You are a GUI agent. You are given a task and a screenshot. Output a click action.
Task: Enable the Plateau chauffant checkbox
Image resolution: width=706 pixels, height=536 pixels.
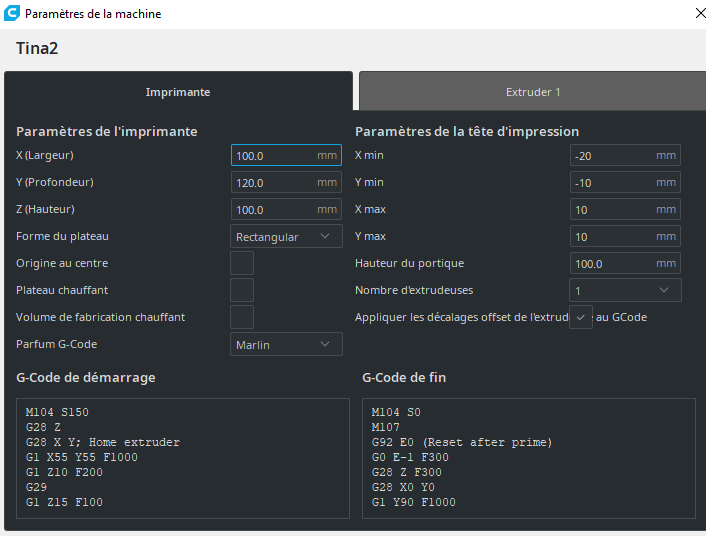[242, 290]
